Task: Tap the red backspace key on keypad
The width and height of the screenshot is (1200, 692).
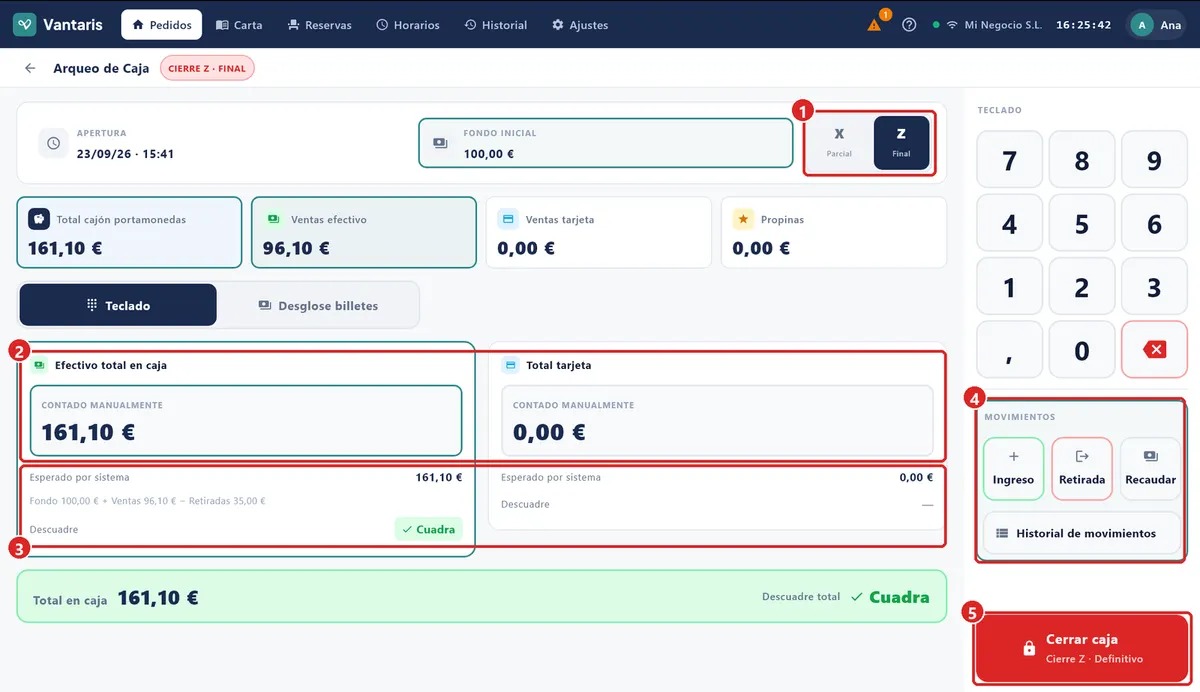Action: tap(1154, 349)
